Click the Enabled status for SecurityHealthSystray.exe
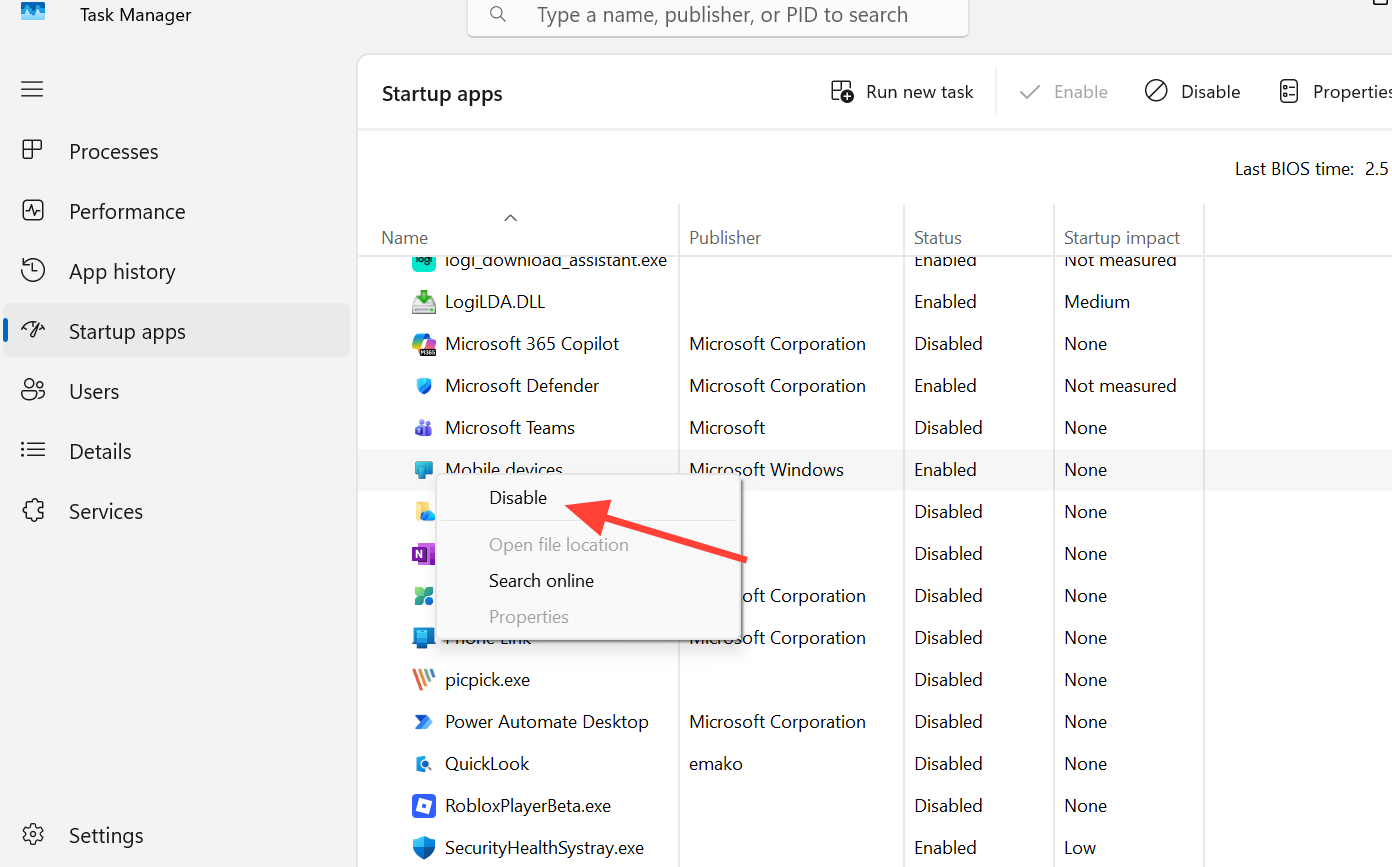Screen dimensions: 1392x867 pos(945,848)
